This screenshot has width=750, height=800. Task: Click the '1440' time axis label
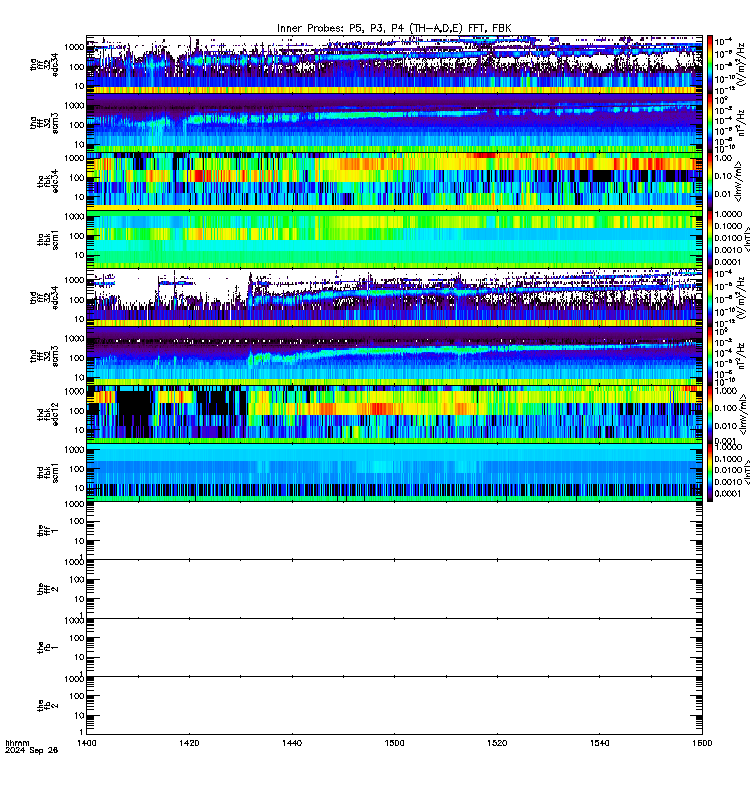292,743
